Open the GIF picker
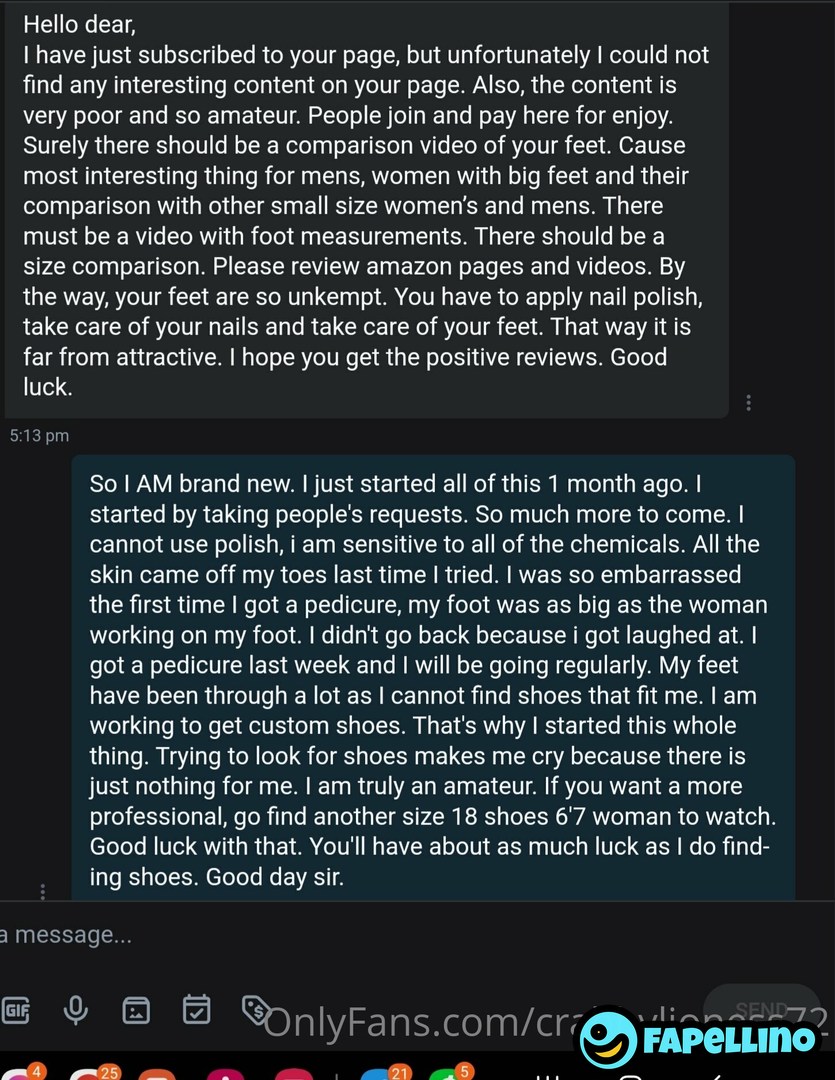This screenshot has width=835, height=1080. click(x=15, y=1010)
